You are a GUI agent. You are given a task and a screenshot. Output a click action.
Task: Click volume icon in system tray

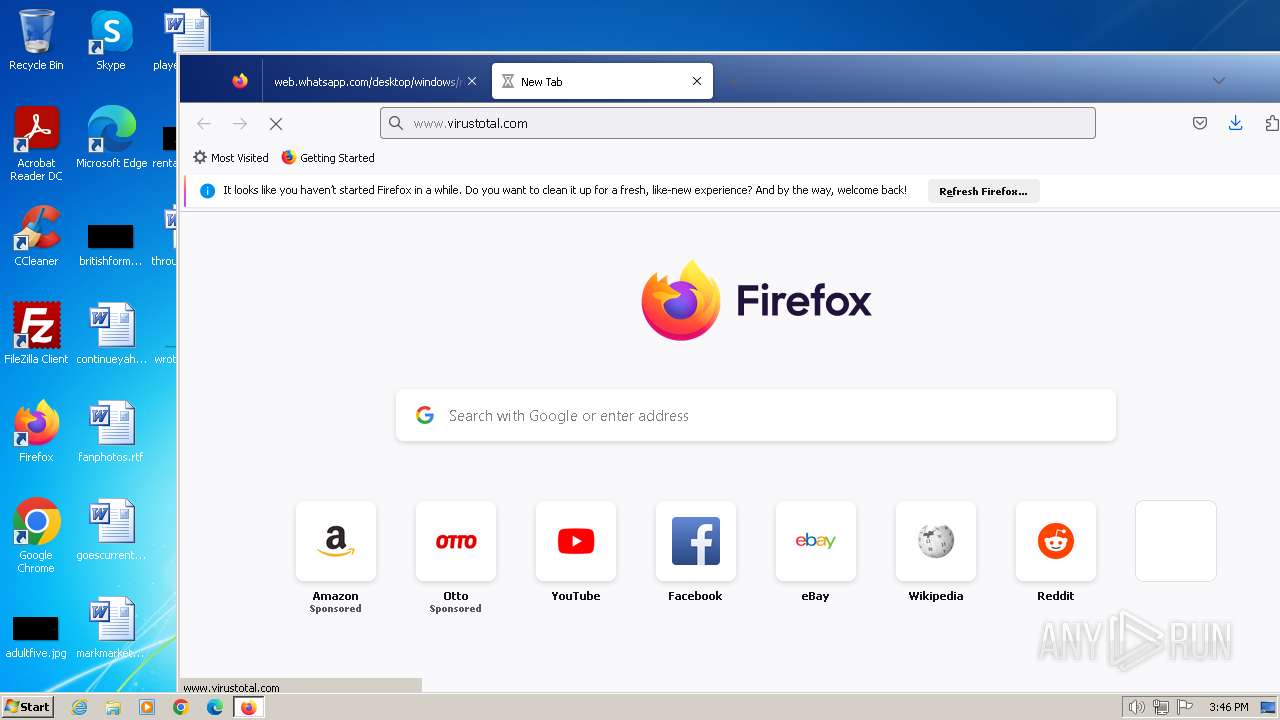(x=1136, y=707)
